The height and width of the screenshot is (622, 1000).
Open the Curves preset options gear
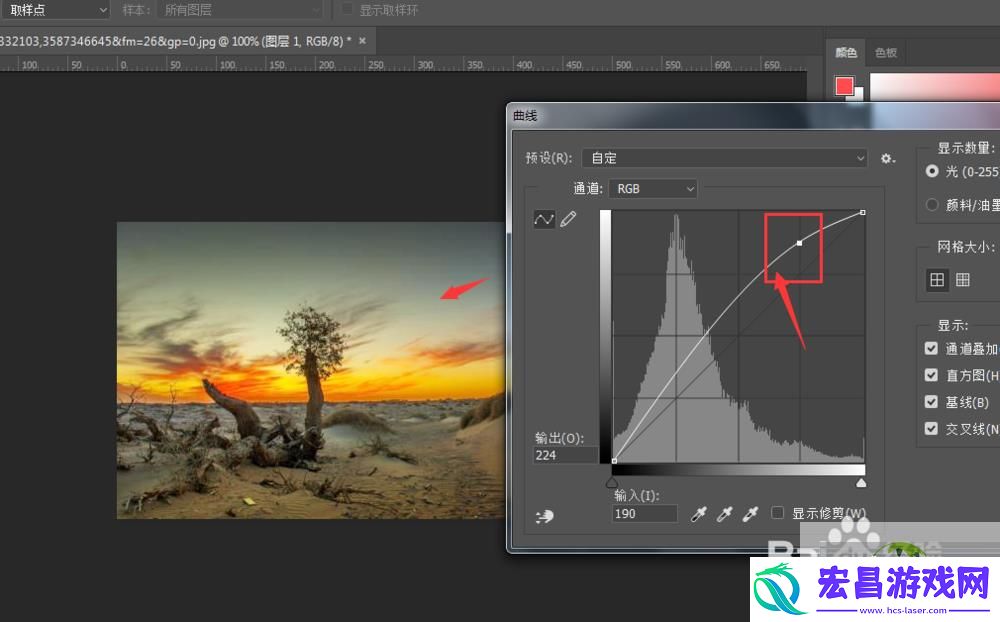[x=887, y=158]
